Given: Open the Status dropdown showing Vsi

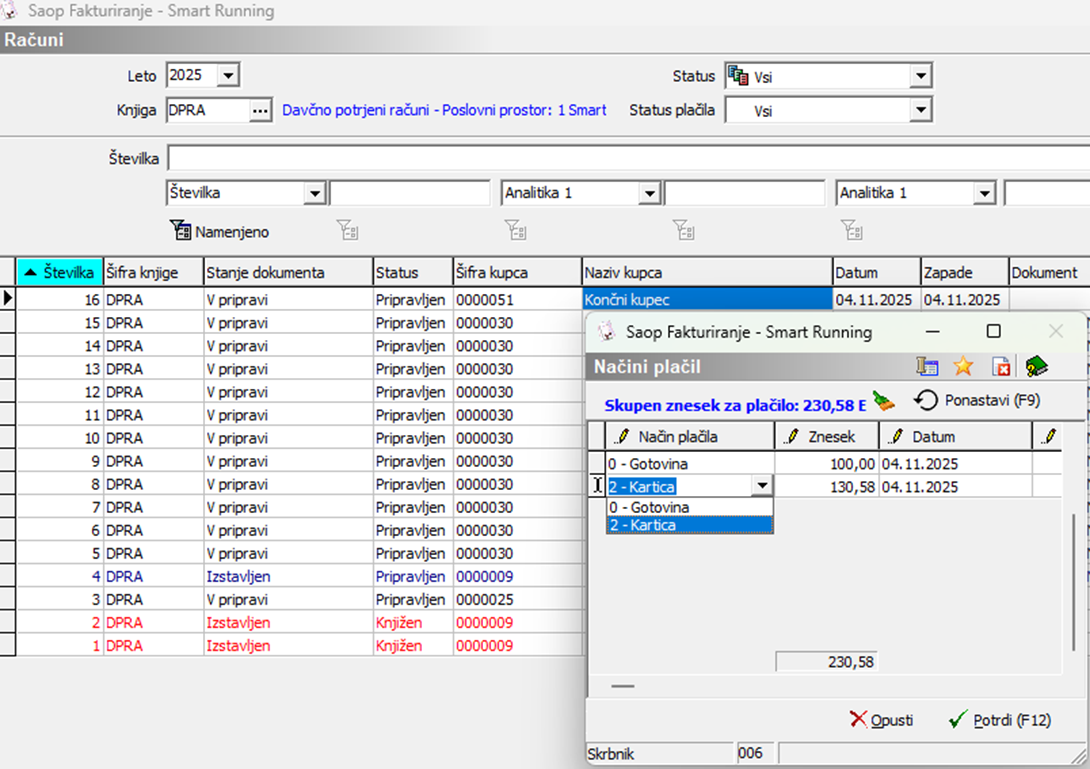Looking at the screenshot, I should pos(920,76).
